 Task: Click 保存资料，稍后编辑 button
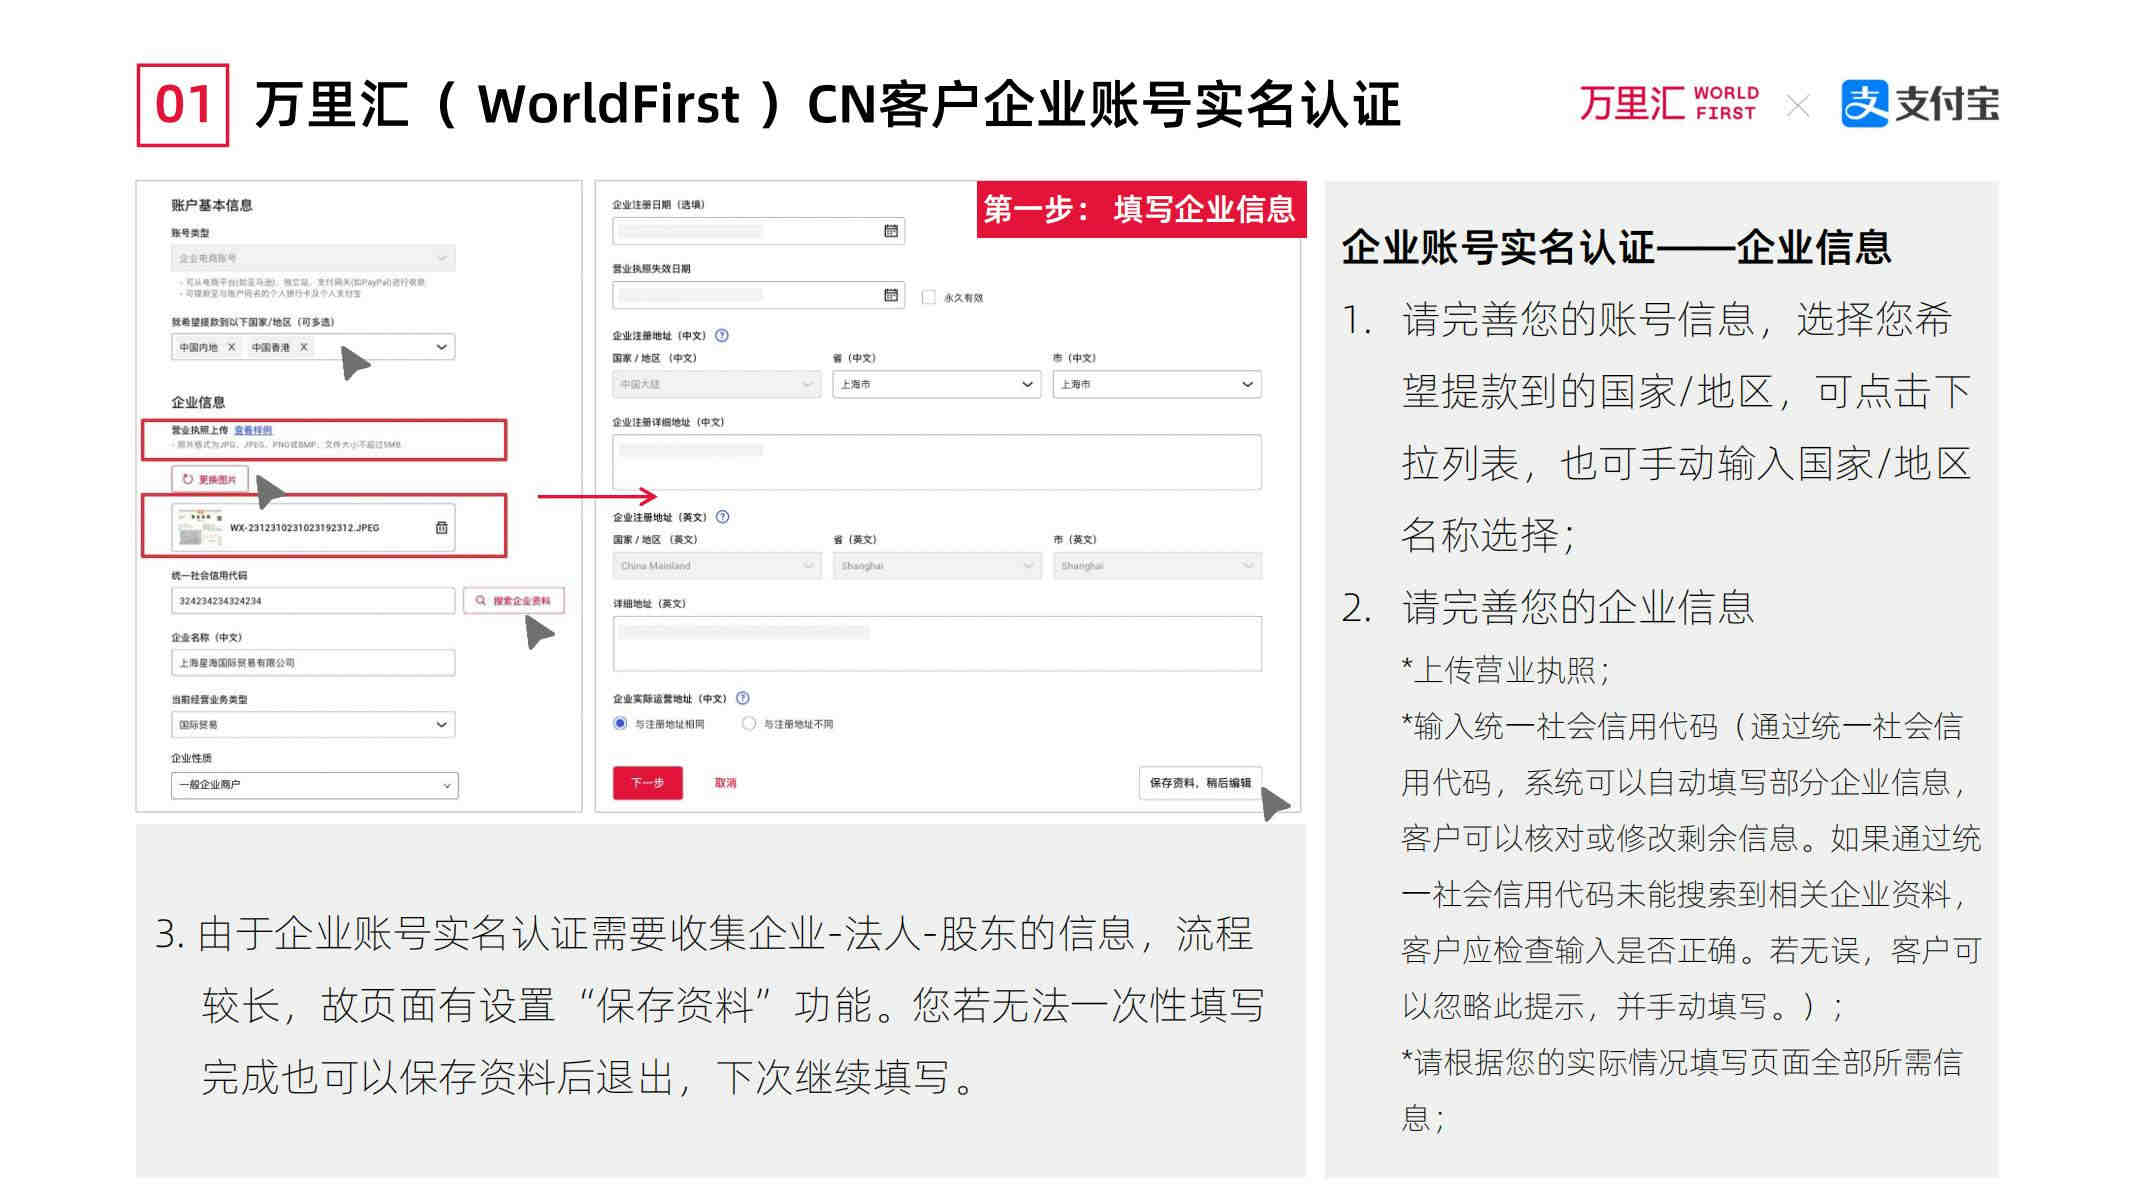tap(1199, 782)
